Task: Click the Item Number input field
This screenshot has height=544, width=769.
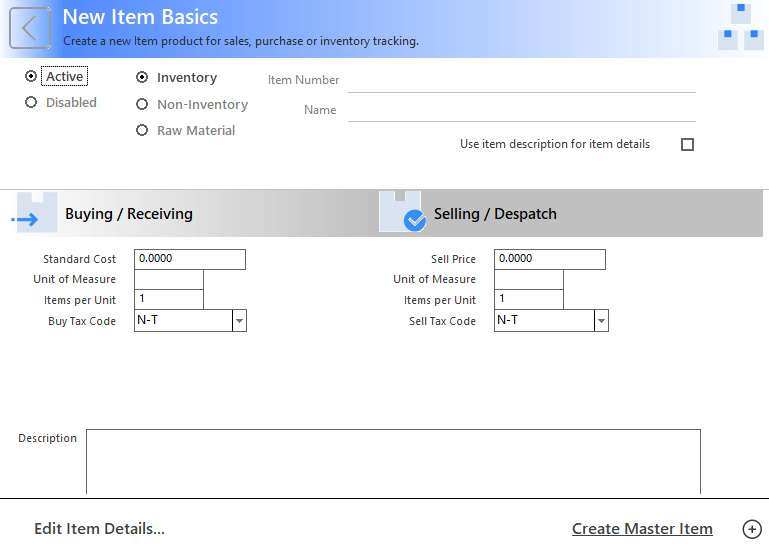Action: pos(521,80)
